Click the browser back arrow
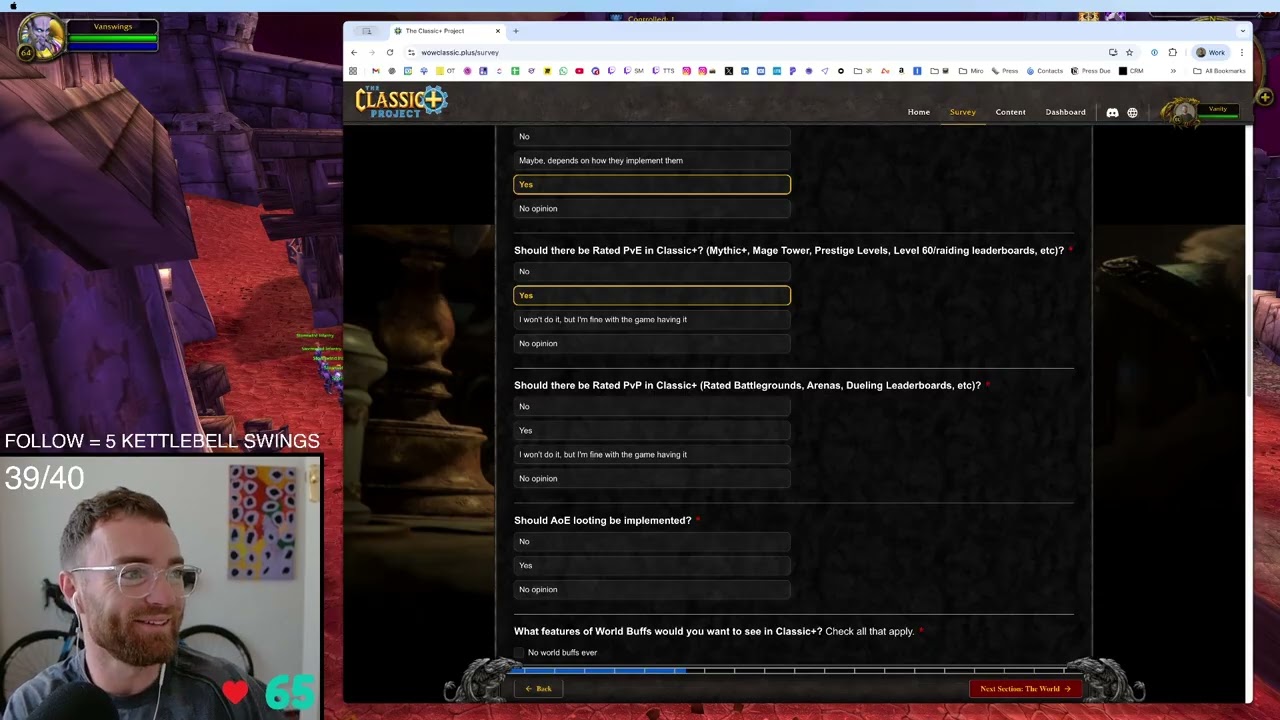The image size is (1280, 720). (x=353, y=52)
